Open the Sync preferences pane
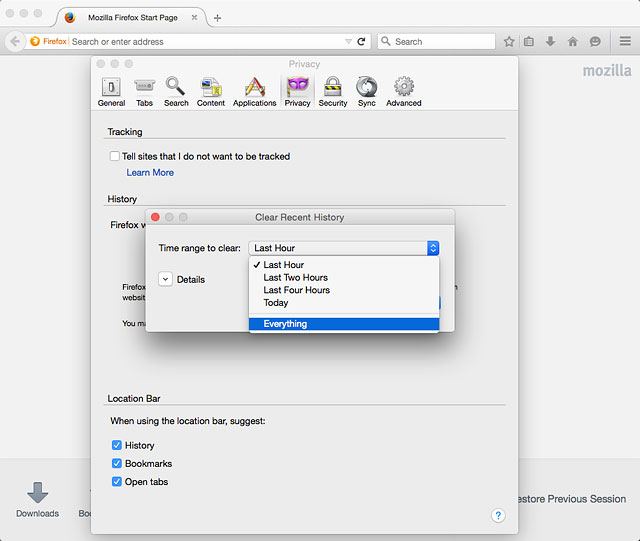The image size is (640, 541). click(x=367, y=92)
